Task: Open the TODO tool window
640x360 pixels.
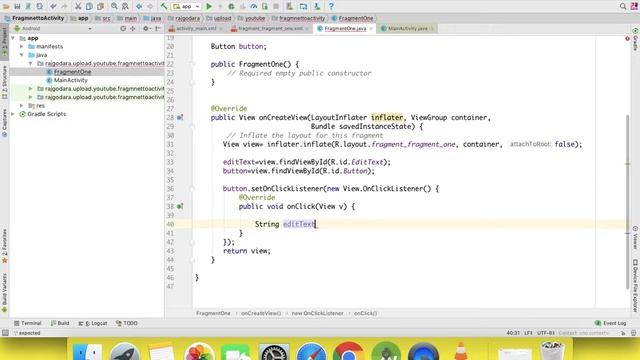Action: [127, 323]
